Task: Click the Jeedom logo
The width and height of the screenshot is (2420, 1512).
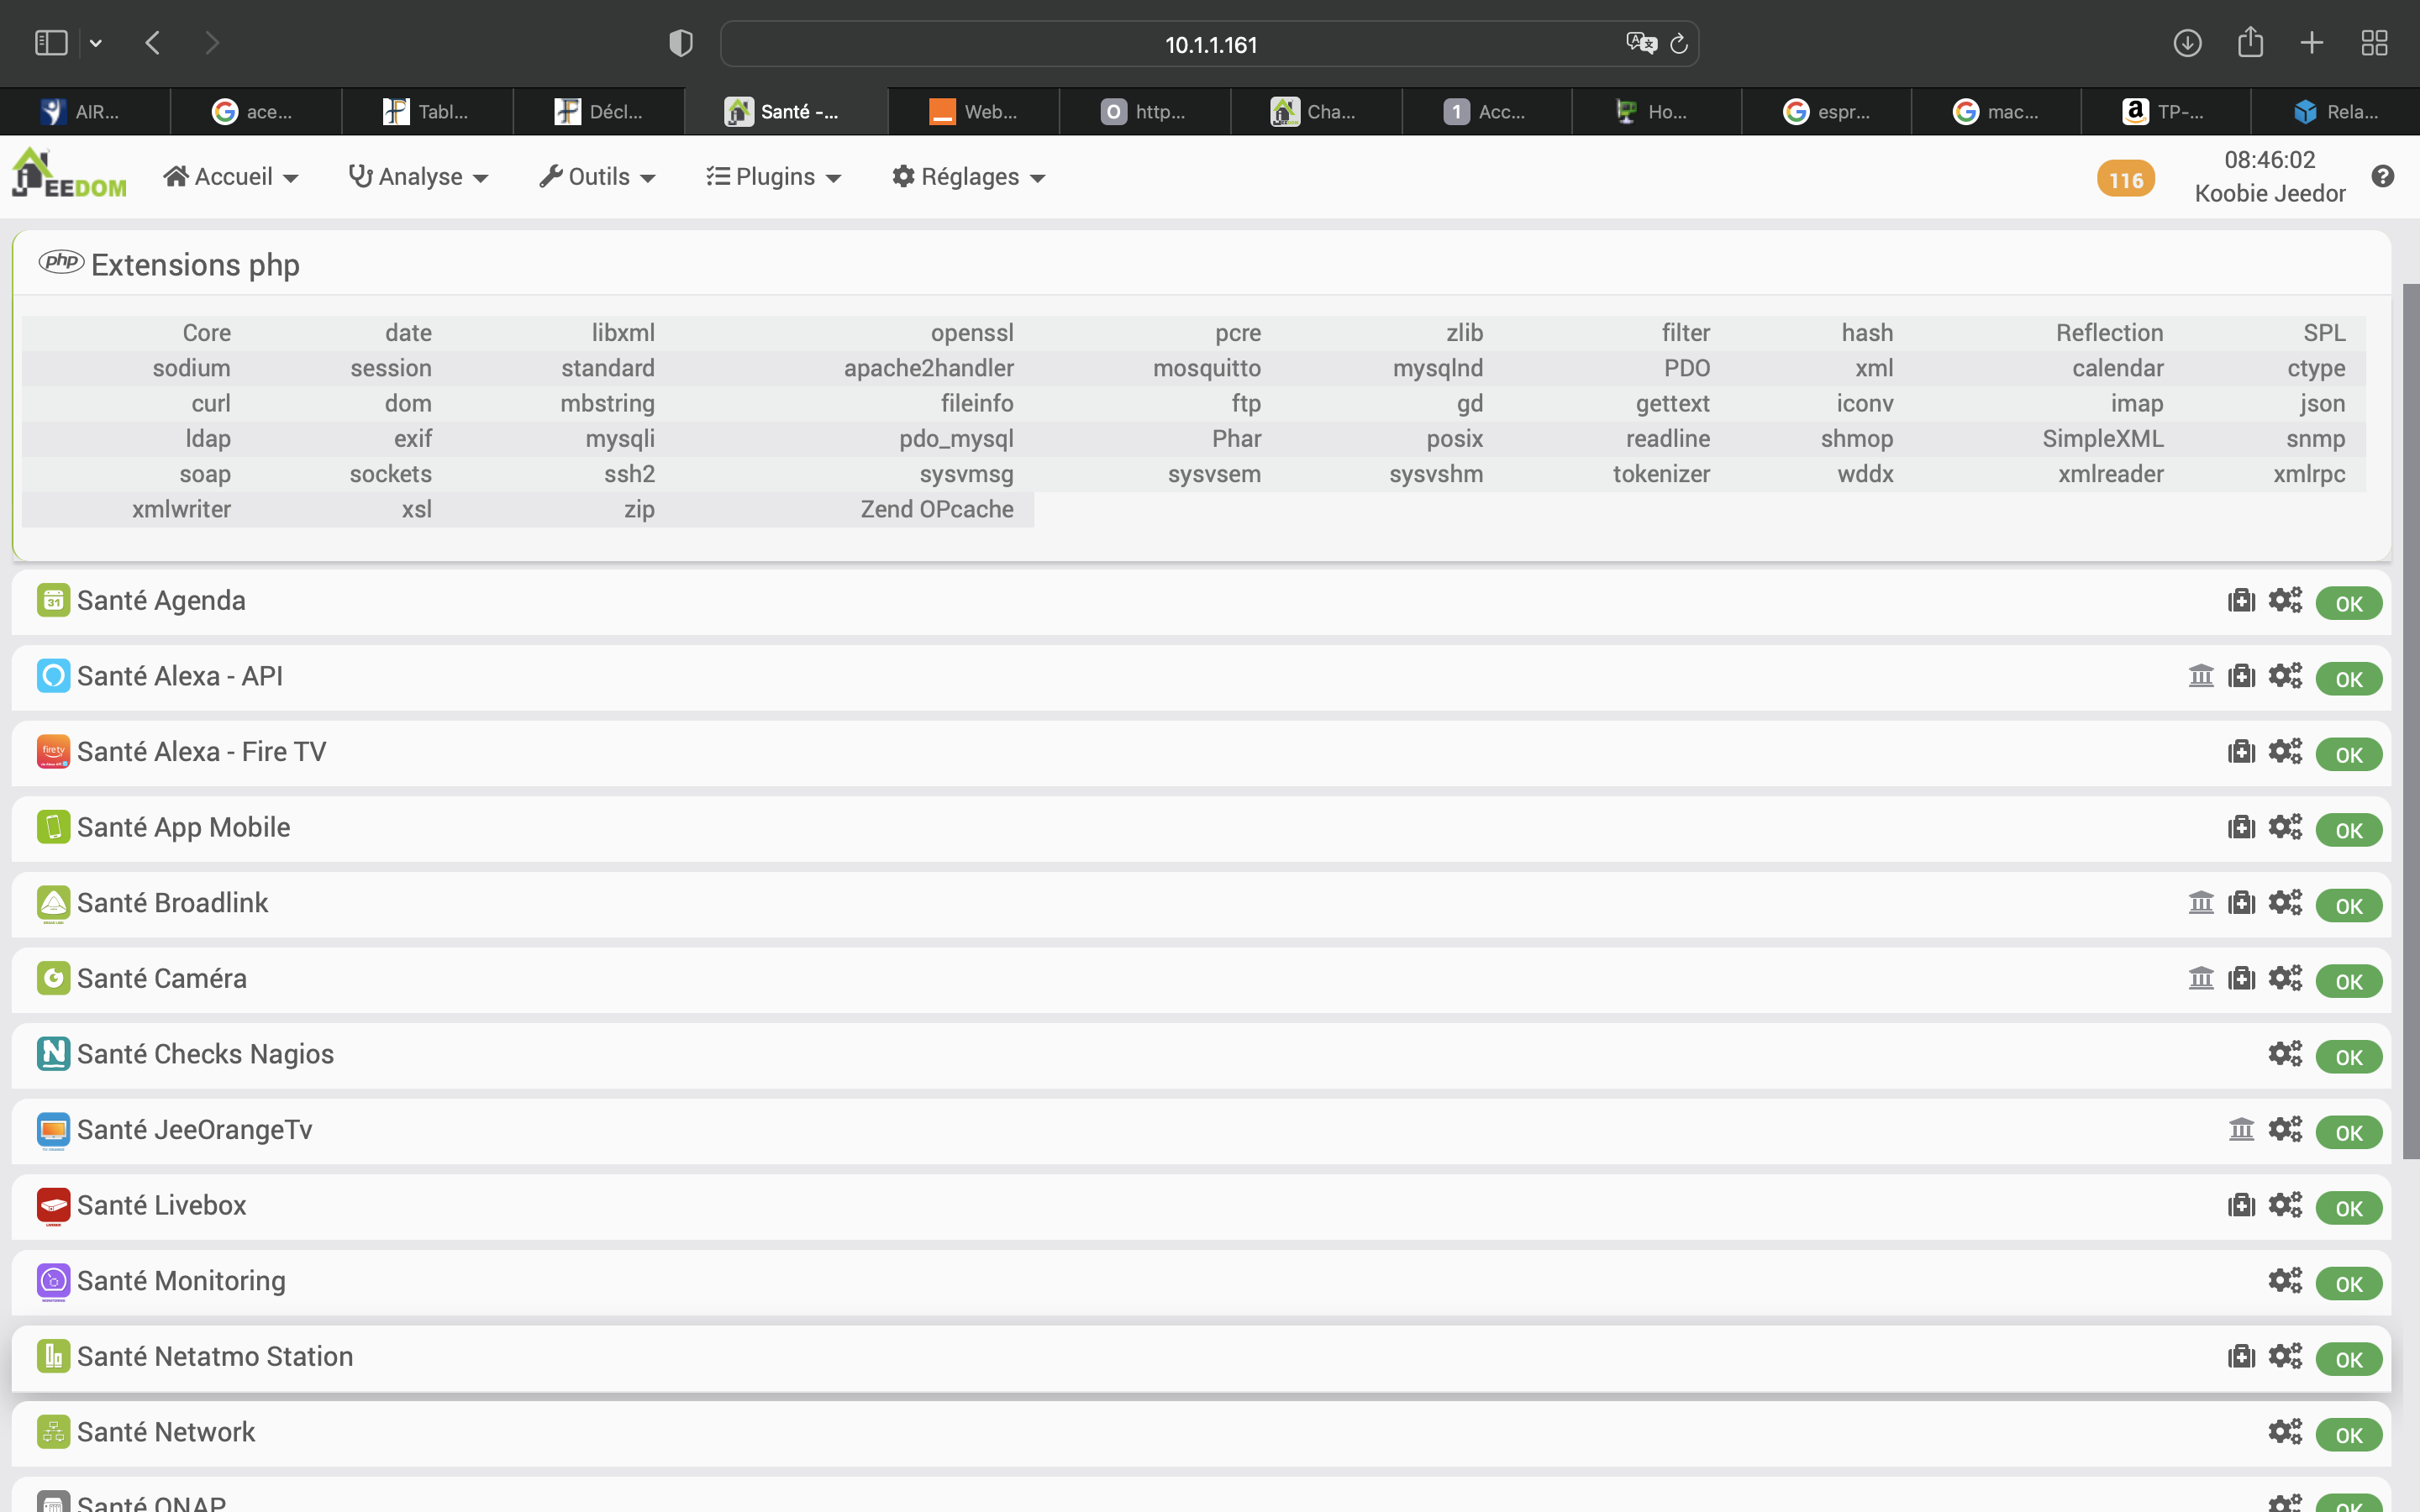Action: click(68, 174)
